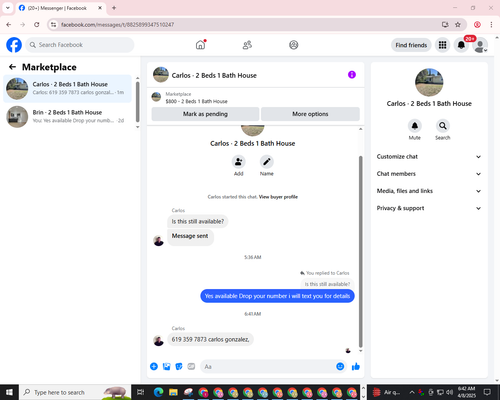Image resolution: width=500 pixels, height=400 pixels.
Task: Send a thumbs-up like
Action: (356, 367)
